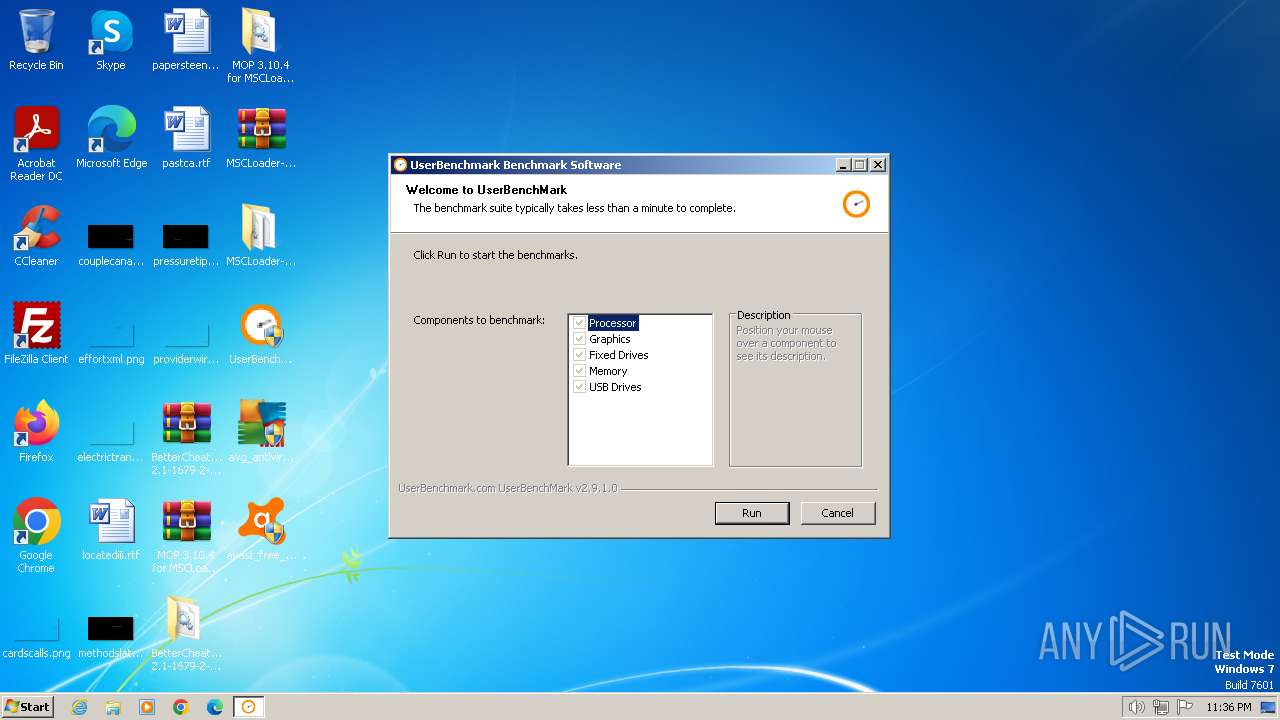The image size is (1280, 720).
Task: Launch Edge from the taskbar
Action: (215, 707)
